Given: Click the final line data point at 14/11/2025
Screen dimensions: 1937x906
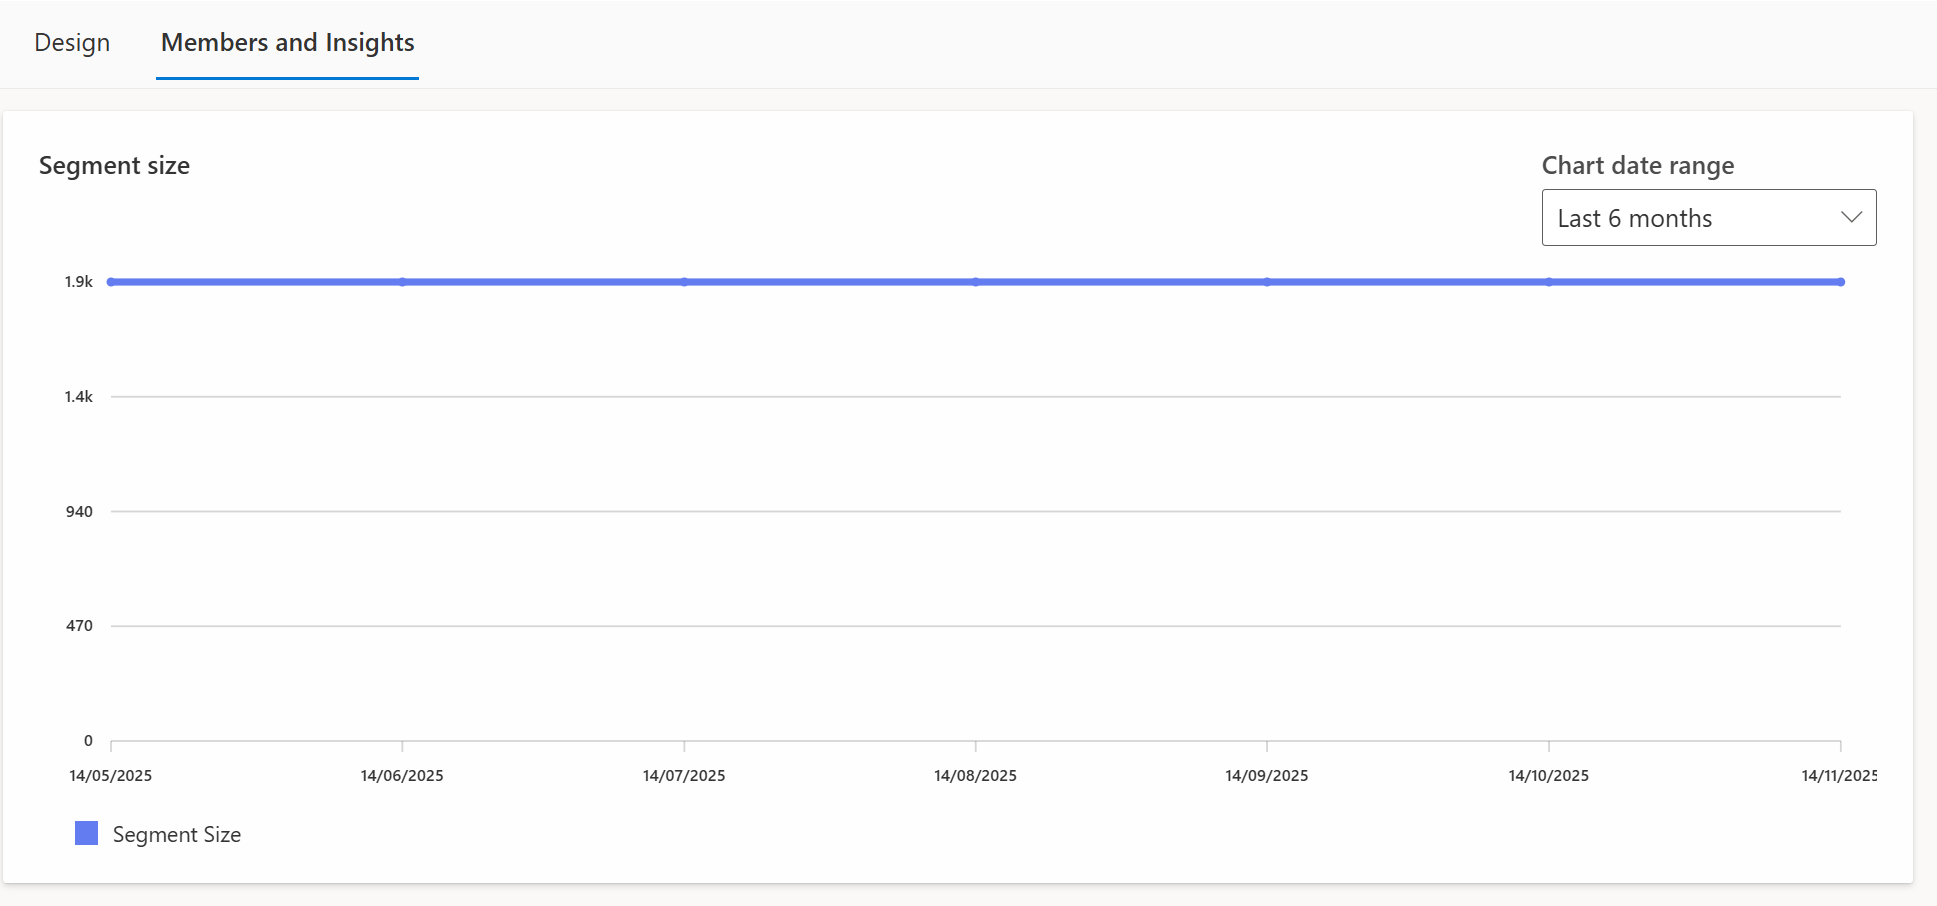Looking at the screenshot, I should (x=1840, y=282).
